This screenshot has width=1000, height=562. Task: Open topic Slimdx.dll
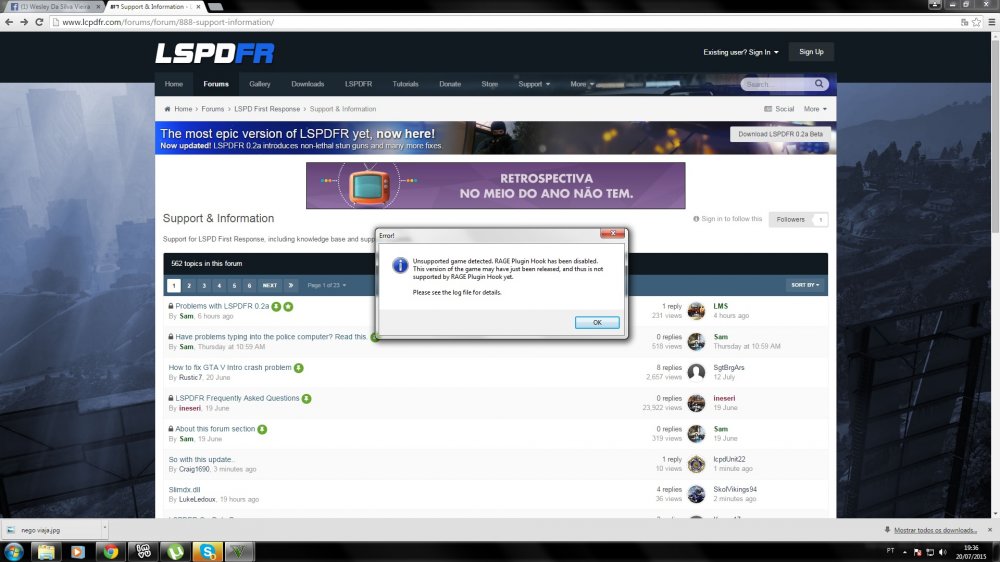(184, 490)
